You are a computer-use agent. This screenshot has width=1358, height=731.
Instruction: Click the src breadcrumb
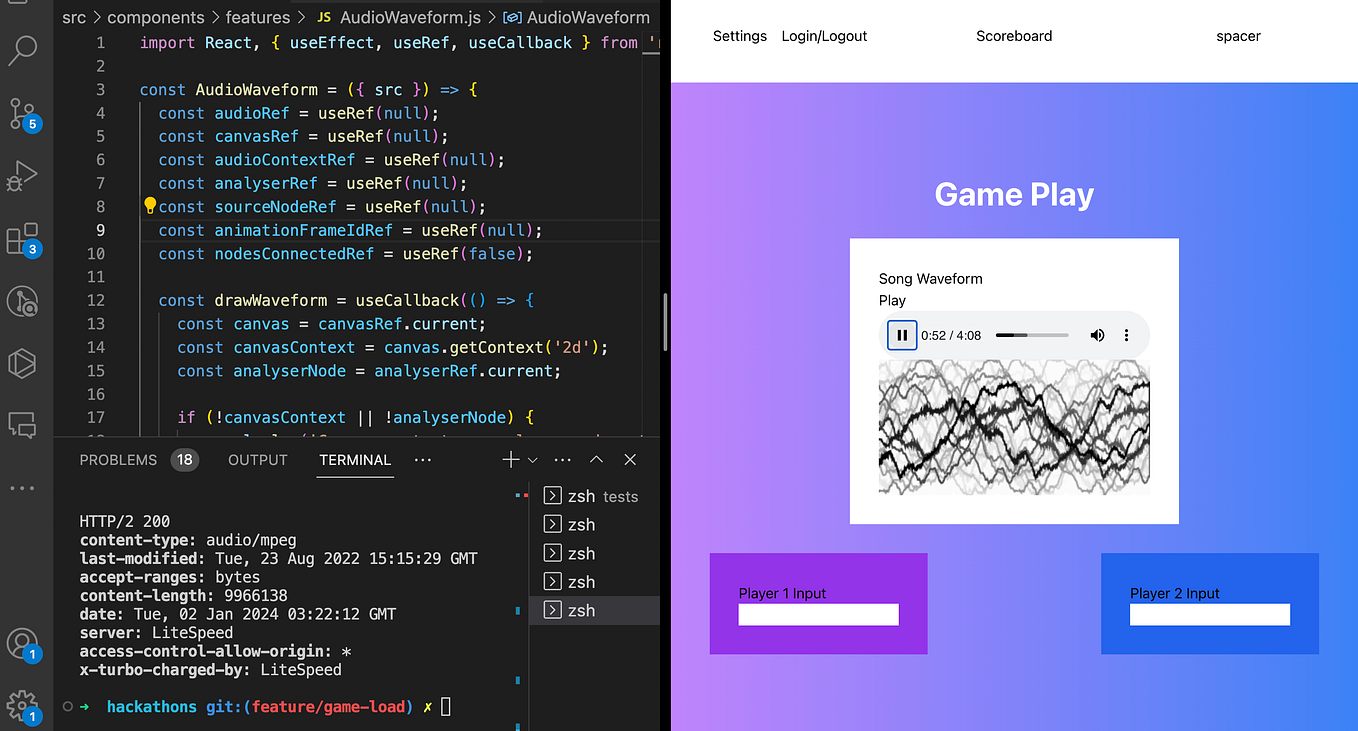tap(74, 17)
